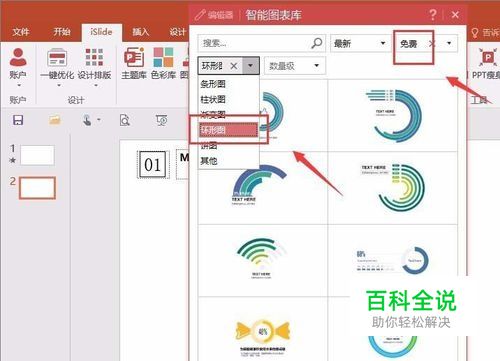Click the open folder icon

55,120
